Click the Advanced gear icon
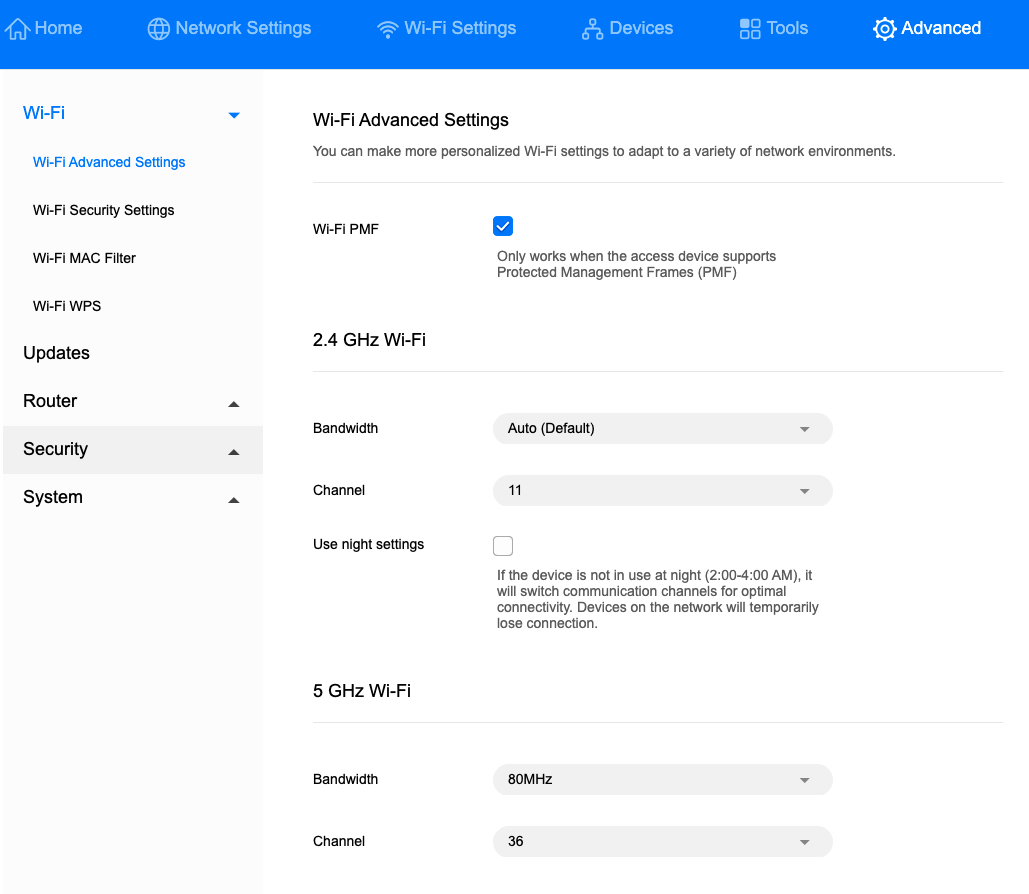 [x=884, y=29]
